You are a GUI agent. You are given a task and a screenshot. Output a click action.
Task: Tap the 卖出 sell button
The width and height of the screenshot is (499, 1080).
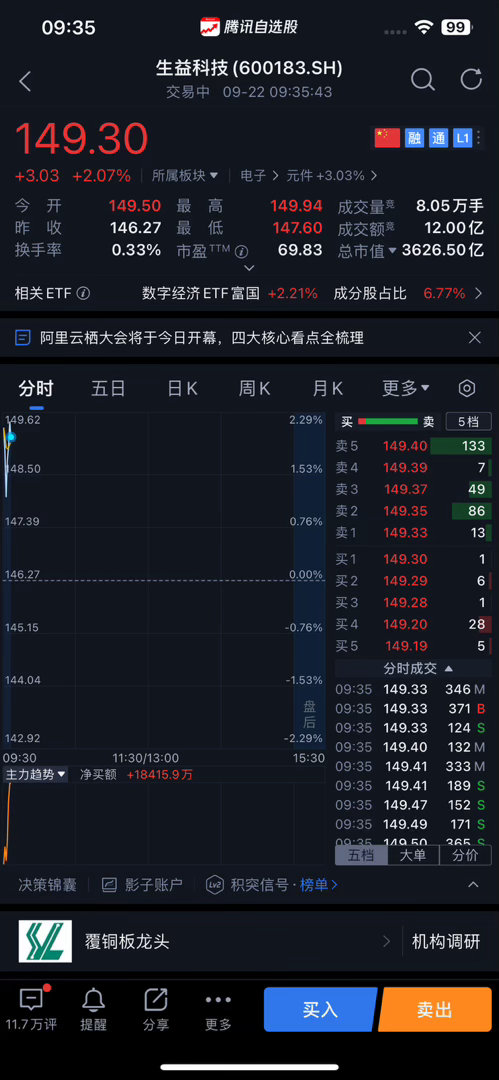click(x=435, y=1010)
